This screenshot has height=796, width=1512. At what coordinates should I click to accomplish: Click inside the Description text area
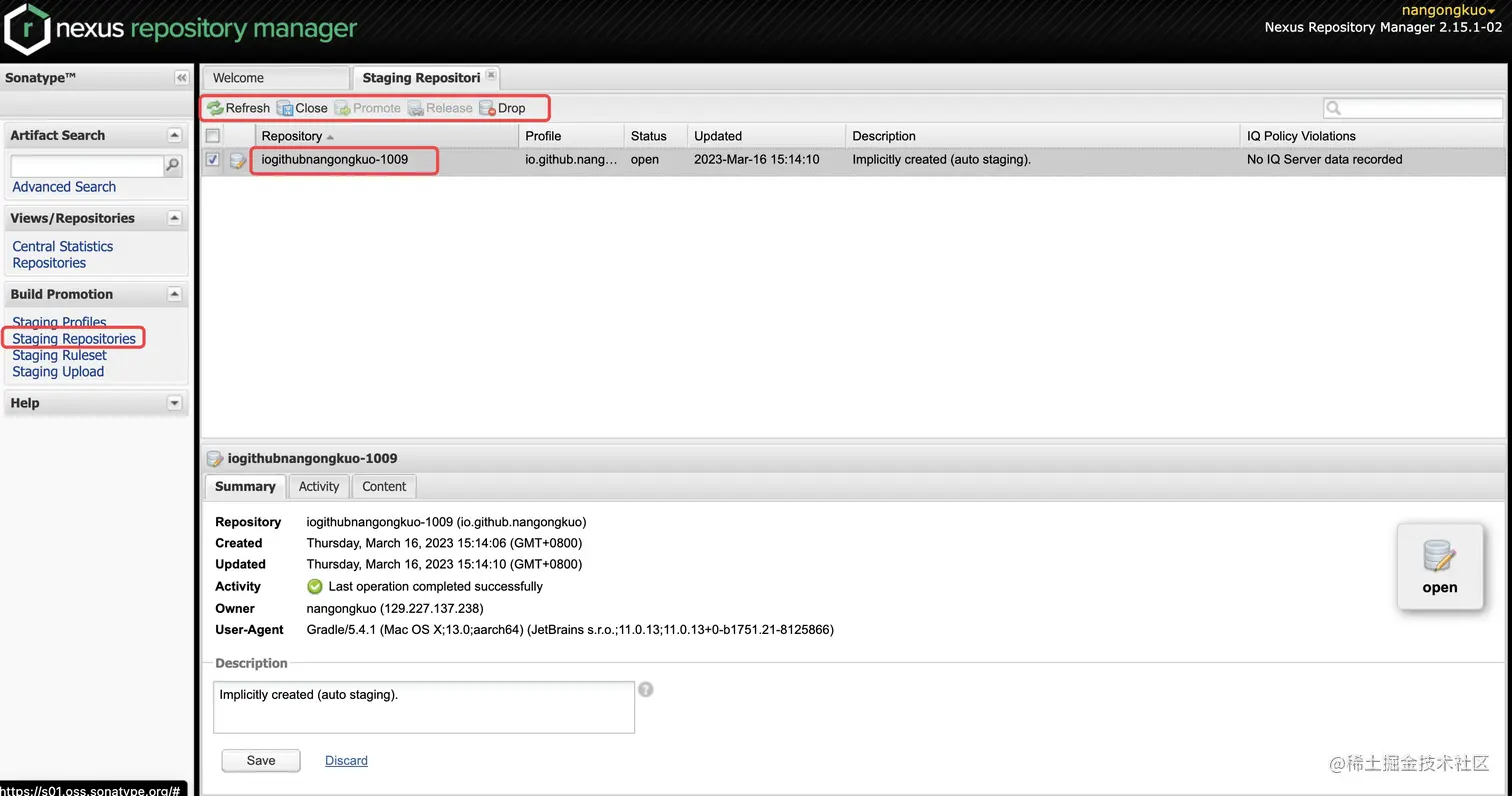point(424,707)
